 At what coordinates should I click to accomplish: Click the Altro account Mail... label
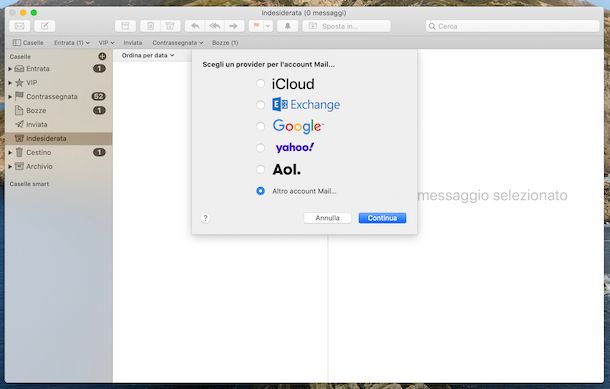pos(304,191)
